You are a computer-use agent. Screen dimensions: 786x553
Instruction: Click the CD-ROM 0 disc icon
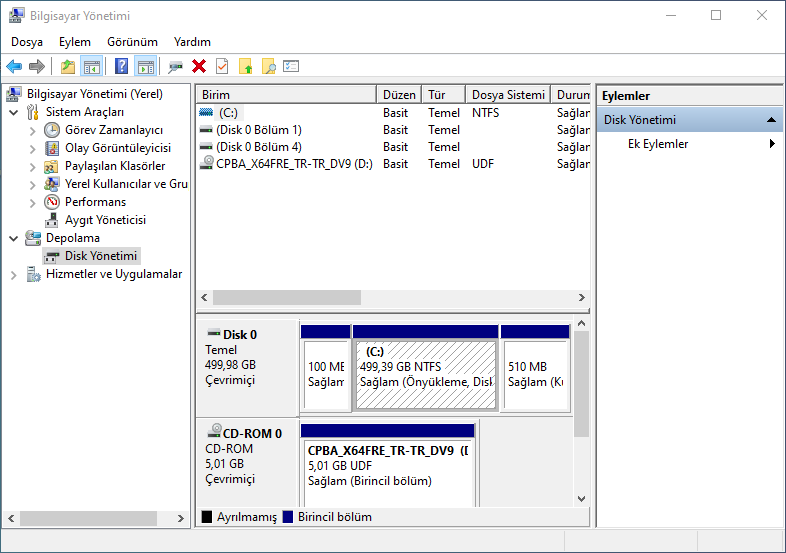(215, 431)
